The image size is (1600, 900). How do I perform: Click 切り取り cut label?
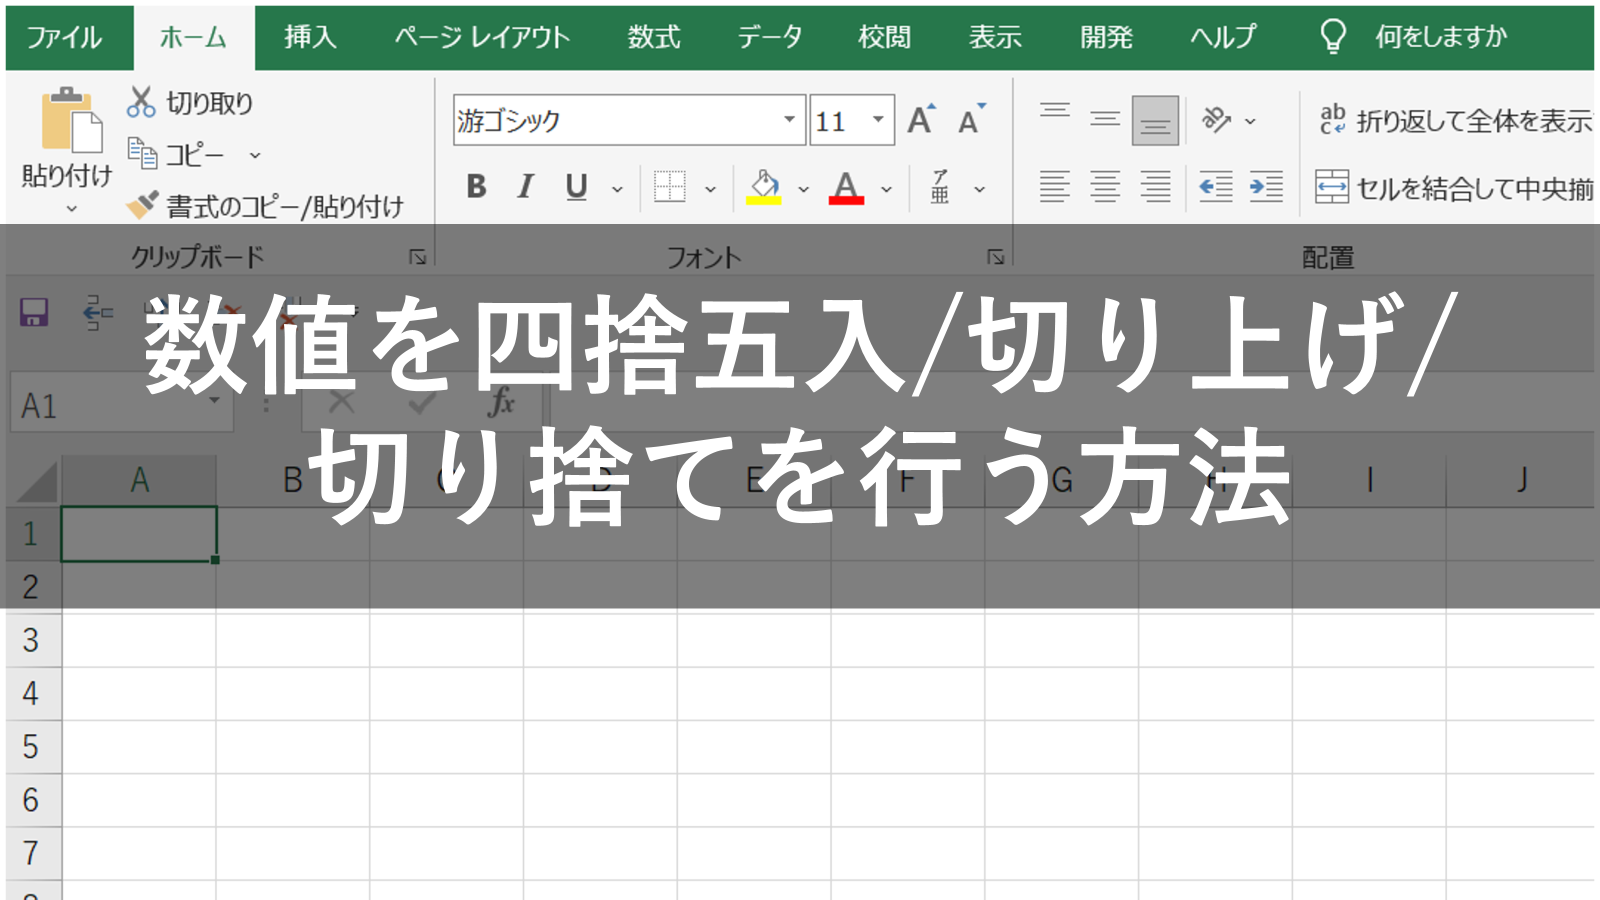point(210,103)
